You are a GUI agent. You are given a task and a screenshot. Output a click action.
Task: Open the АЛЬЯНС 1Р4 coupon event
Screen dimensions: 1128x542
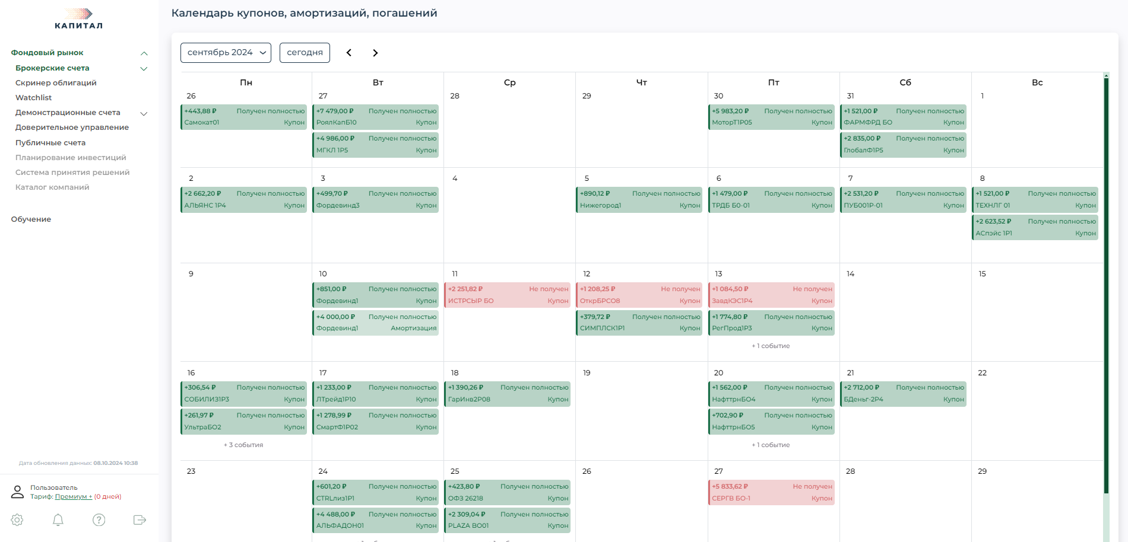pos(244,199)
